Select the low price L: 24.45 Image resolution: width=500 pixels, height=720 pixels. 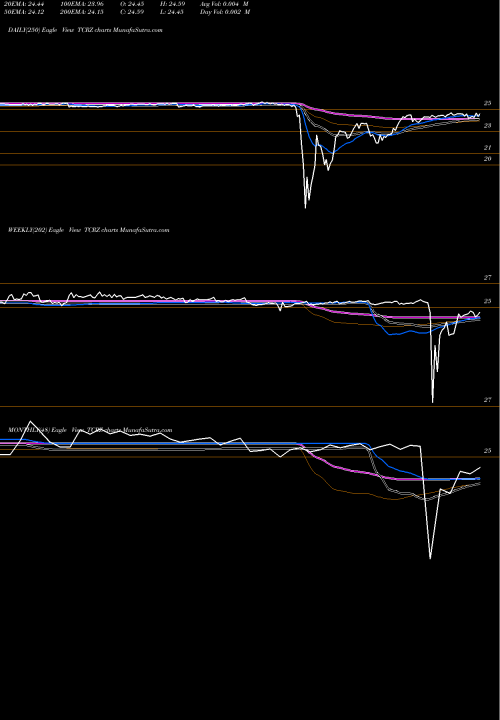172,12
